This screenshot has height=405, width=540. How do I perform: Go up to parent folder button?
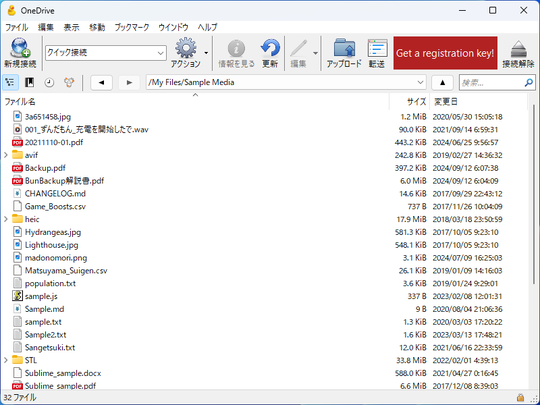point(443,83)
